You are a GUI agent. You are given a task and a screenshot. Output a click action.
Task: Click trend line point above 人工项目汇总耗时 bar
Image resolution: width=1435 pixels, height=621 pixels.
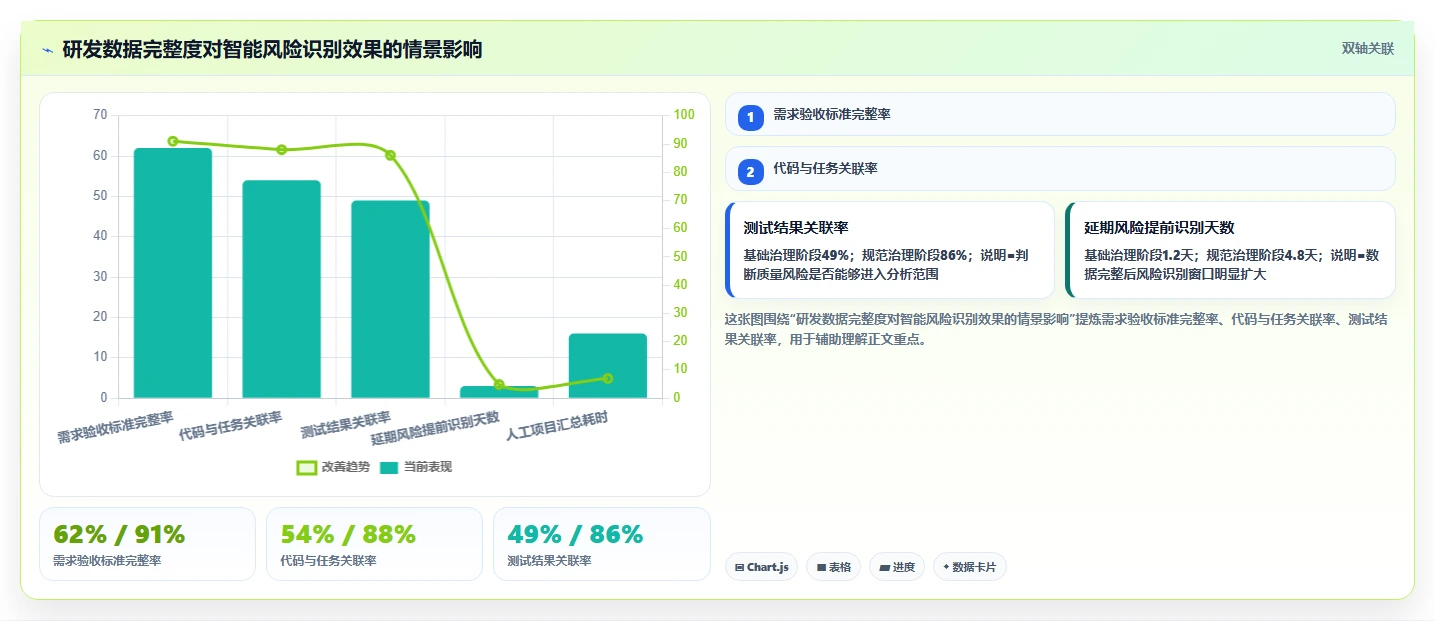[608, 378]
